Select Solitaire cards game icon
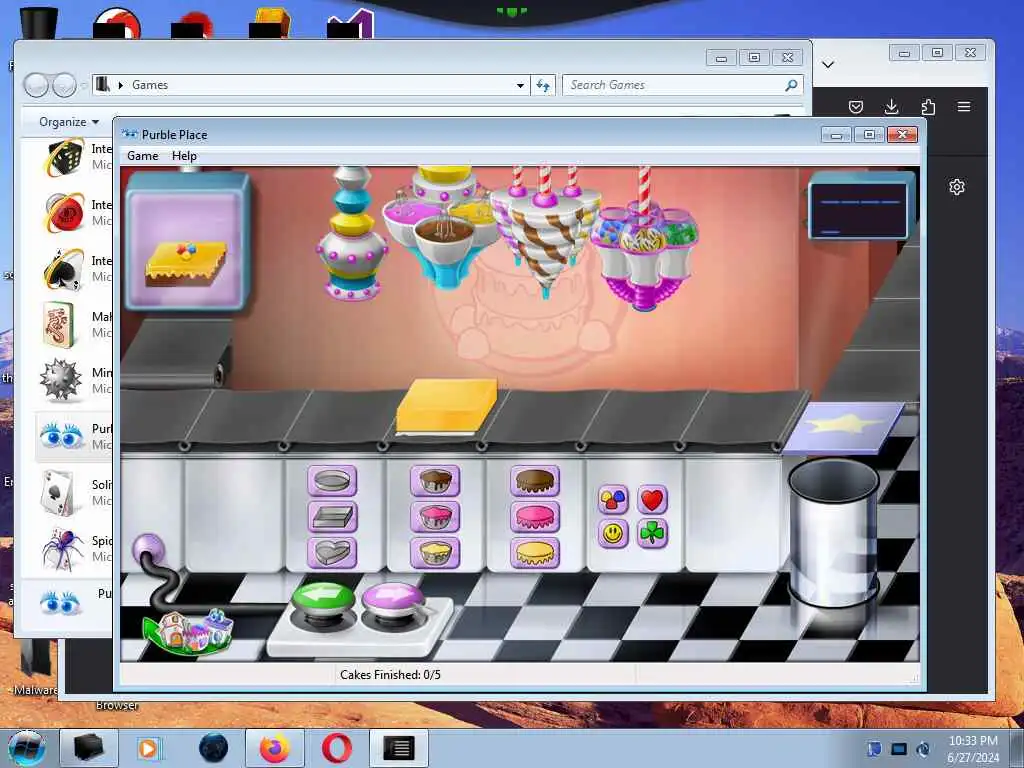The width and height of the screenshot is (1024, 768). pyautogui.click(x=59, y=492)
